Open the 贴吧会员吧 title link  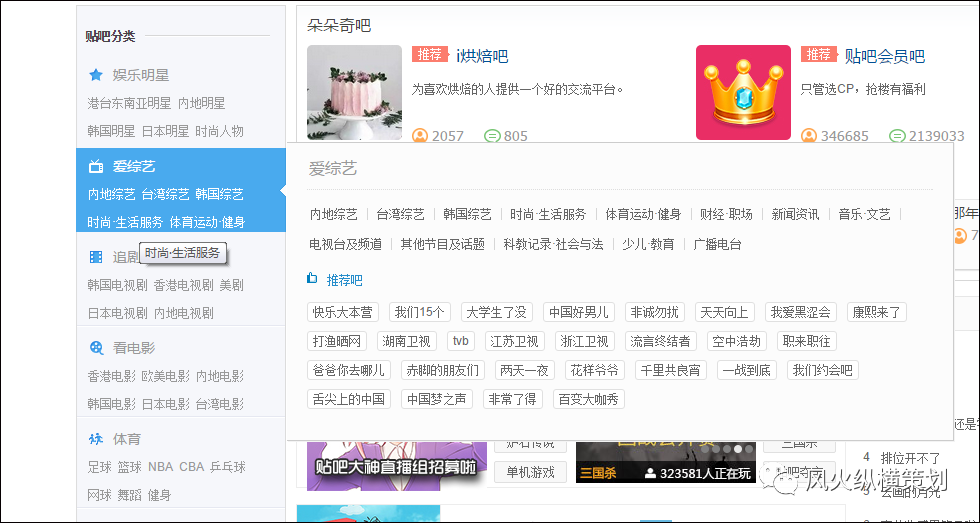(x=884, y=56)
